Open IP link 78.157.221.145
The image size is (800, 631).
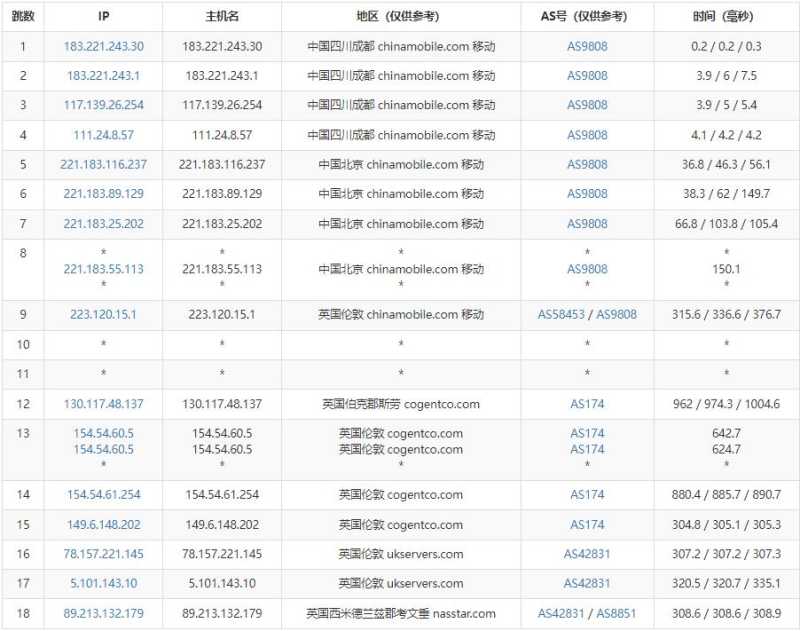pyautogui.click(x=104, y=554)
